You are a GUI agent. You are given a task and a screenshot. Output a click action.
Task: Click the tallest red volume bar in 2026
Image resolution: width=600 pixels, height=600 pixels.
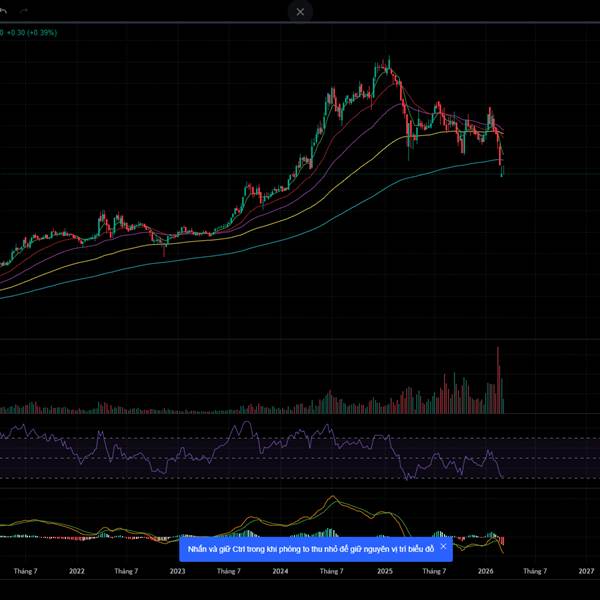point(498,380)
